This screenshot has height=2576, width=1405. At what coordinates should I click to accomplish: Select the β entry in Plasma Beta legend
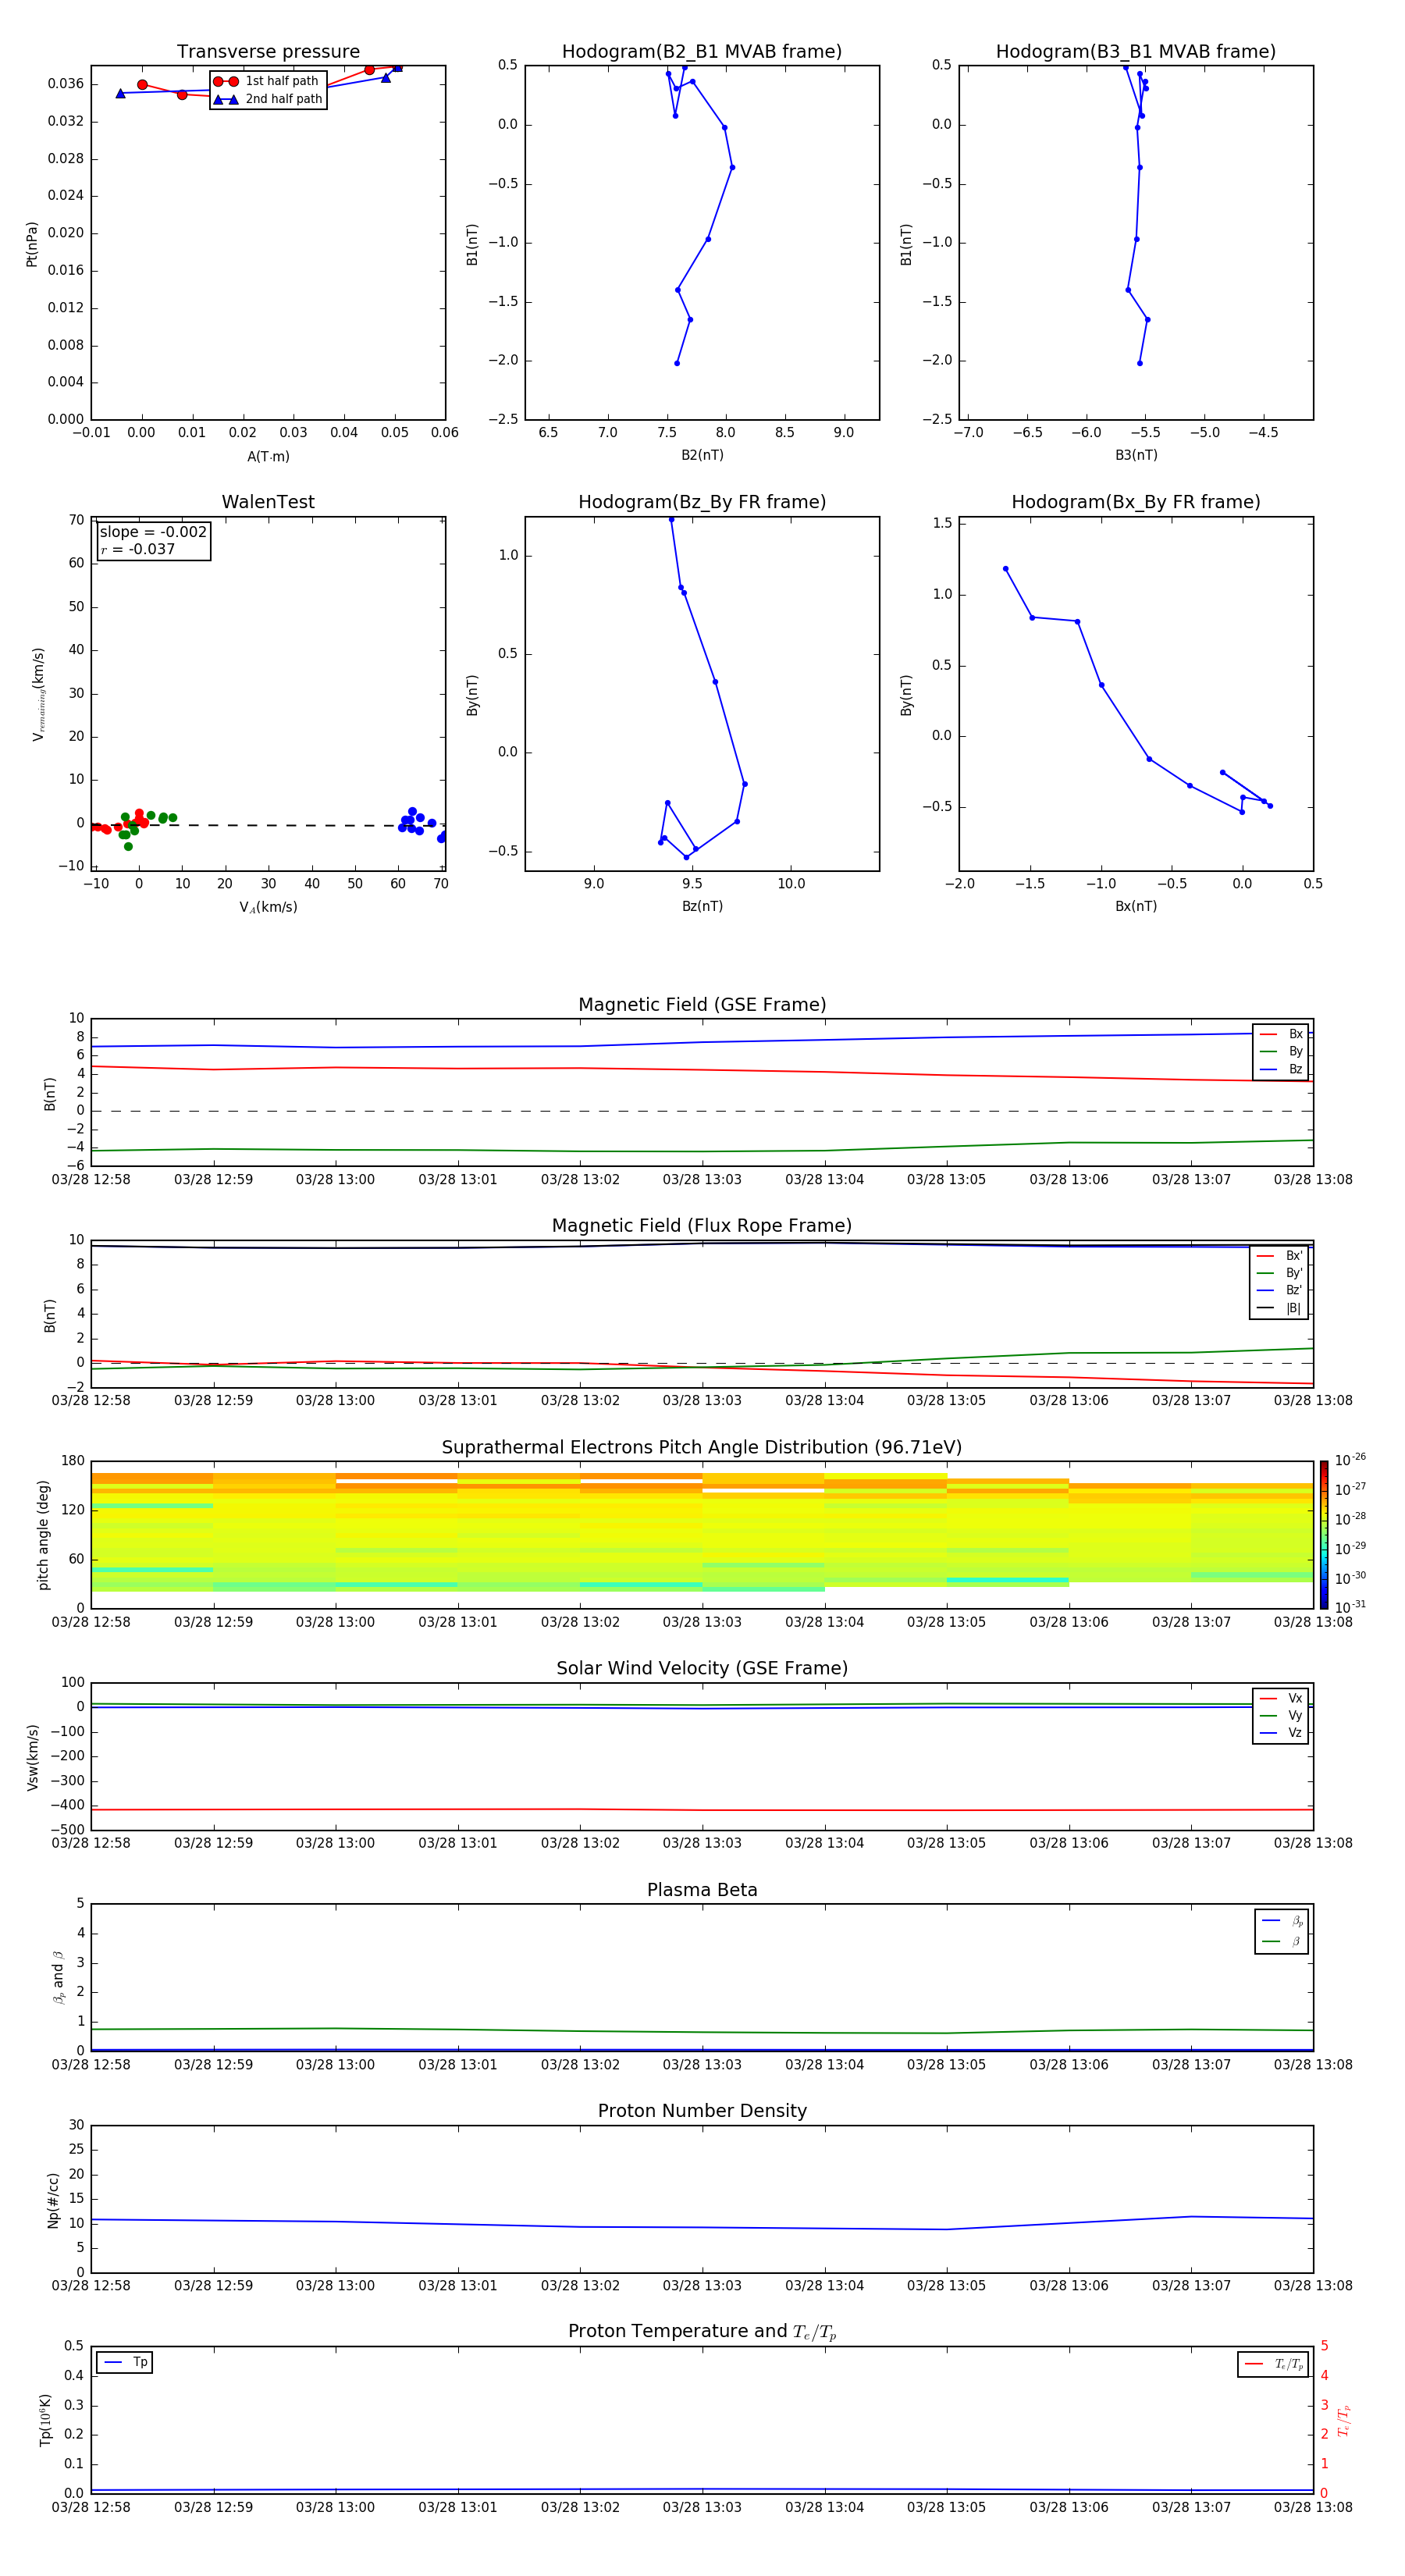[x=1282, y=1941]
